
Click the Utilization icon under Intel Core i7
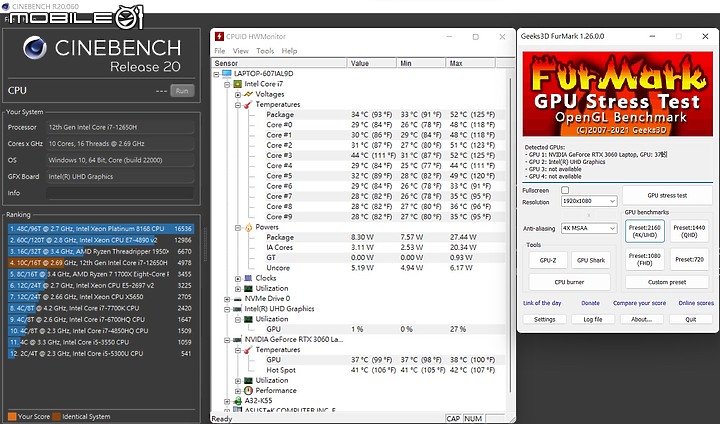pos(248,288)
